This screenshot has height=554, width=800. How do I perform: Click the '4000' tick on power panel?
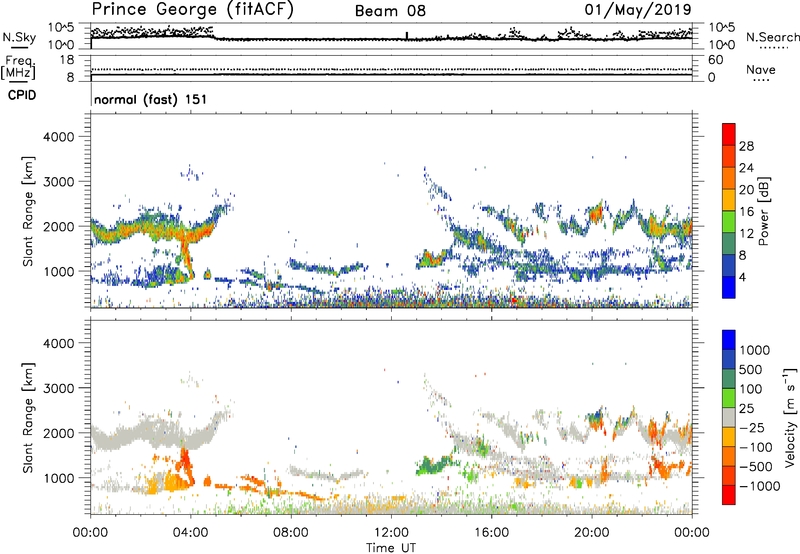pos(58,137)
